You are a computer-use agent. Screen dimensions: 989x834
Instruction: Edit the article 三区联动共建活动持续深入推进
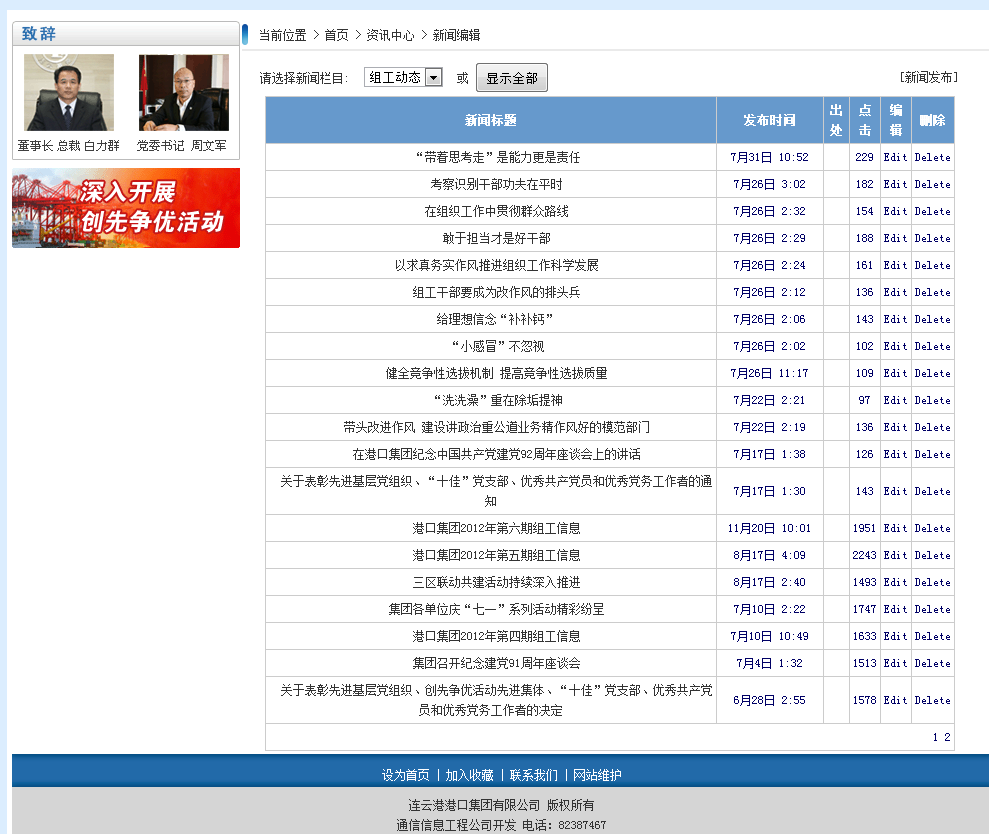point(895,582)
